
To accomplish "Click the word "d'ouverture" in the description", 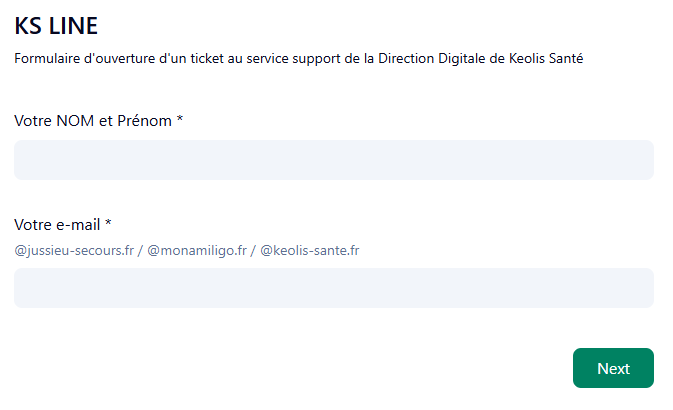I will pyautogui.click(x=121, y=58).
